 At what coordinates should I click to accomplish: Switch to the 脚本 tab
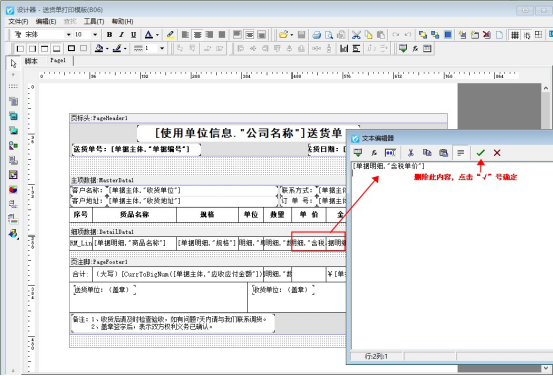(x=31, y=61)
